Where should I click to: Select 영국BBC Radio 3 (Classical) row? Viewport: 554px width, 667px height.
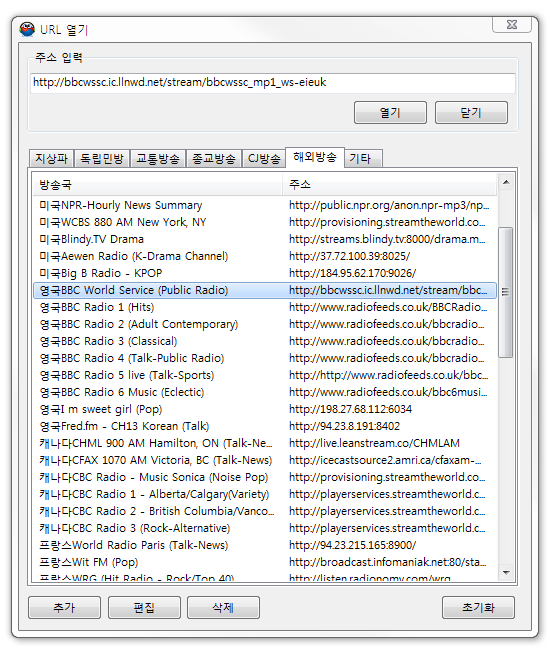point(265,342)
